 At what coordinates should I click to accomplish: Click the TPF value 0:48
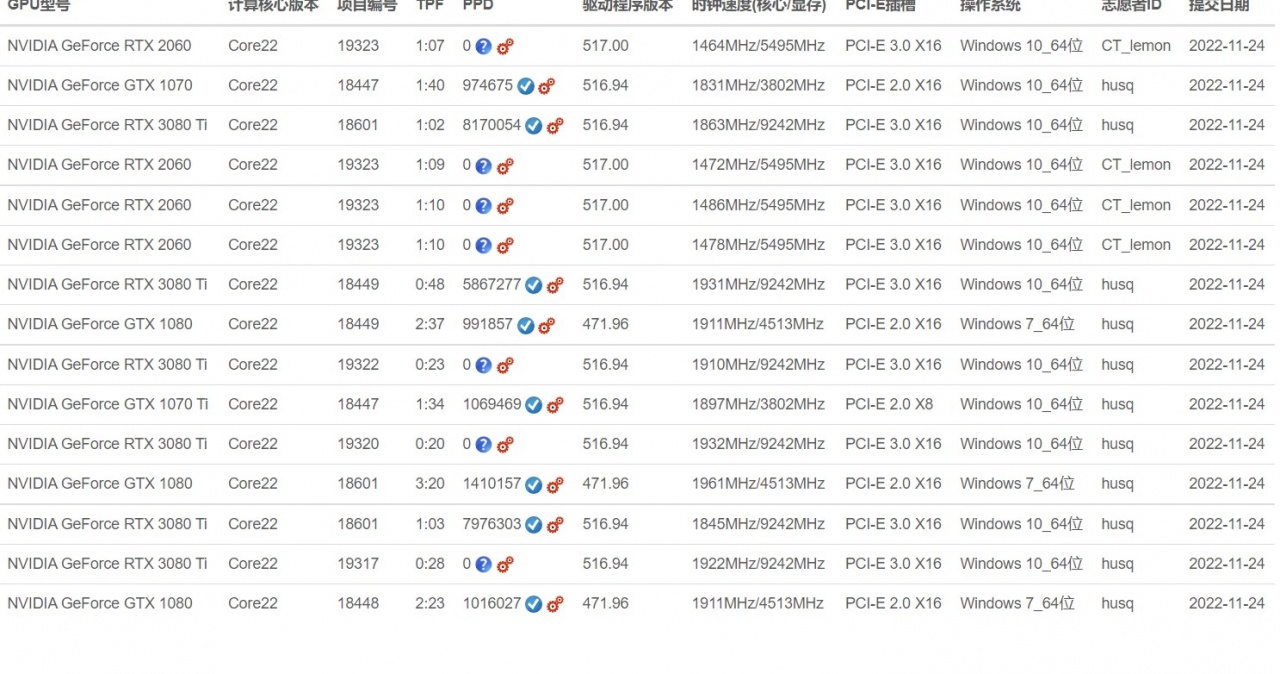[x=430, y=284]
